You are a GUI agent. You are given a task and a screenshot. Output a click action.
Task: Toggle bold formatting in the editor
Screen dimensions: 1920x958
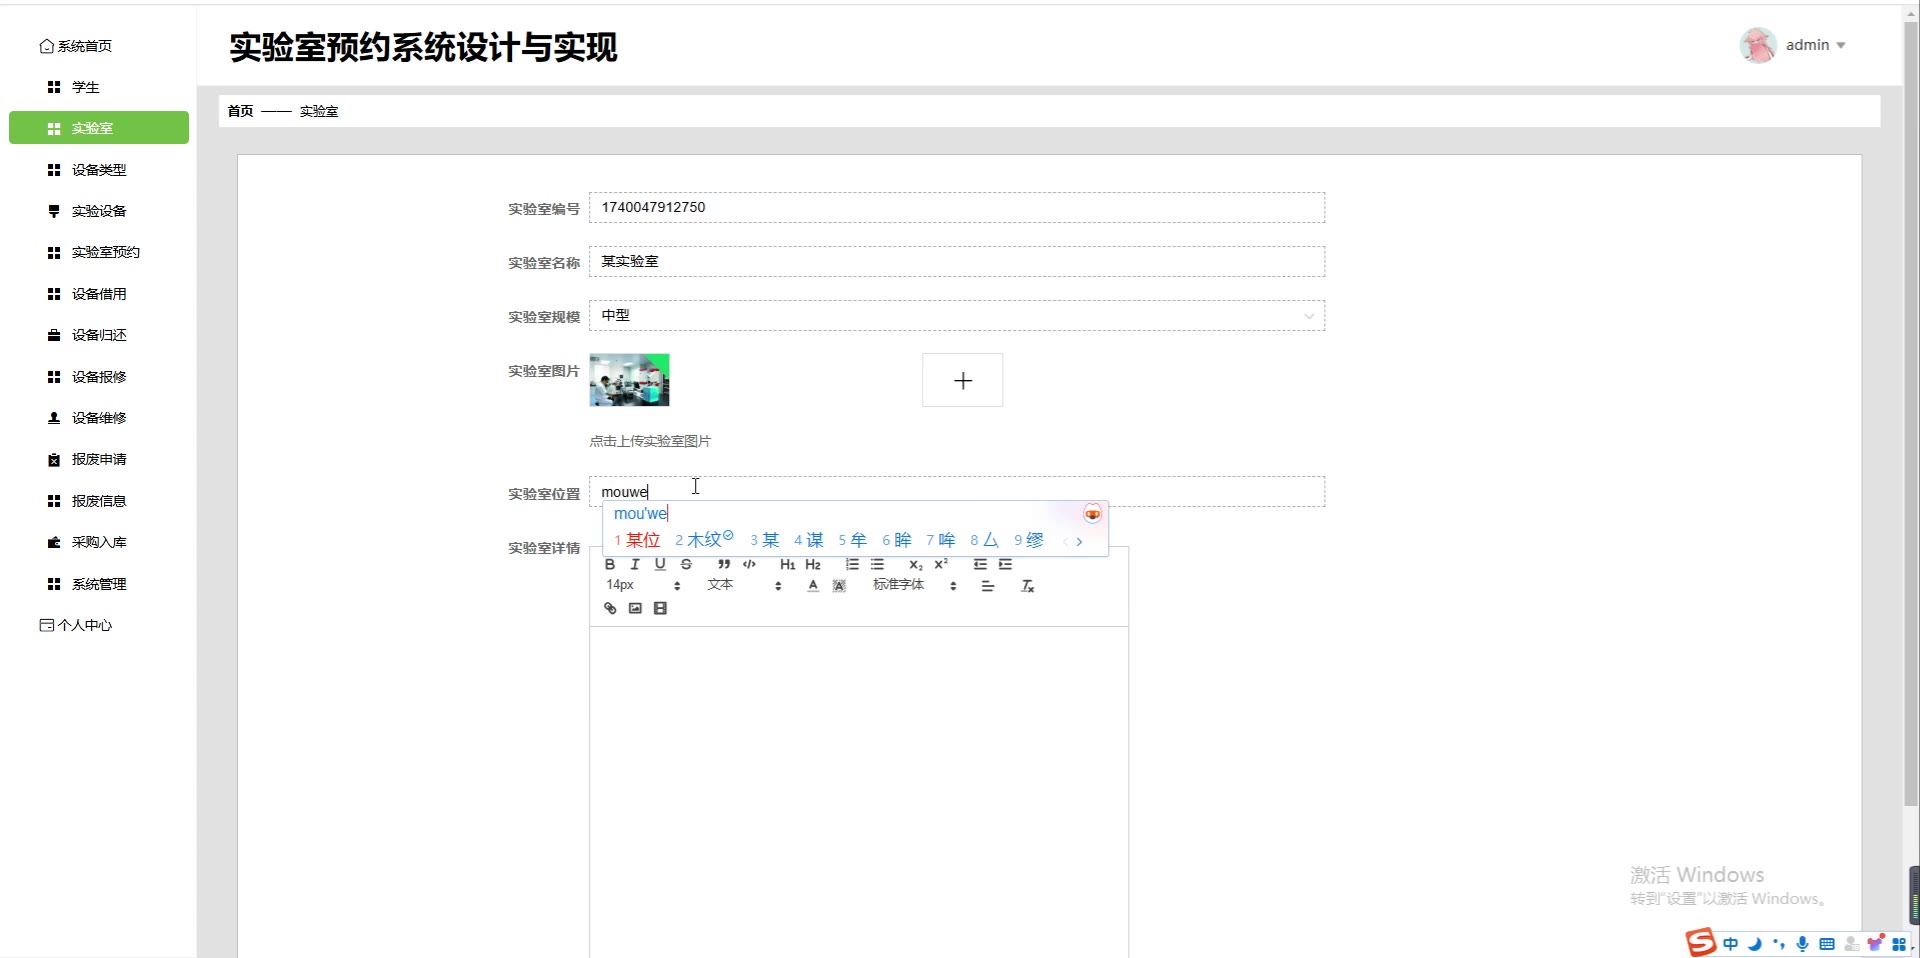point(610,565)
